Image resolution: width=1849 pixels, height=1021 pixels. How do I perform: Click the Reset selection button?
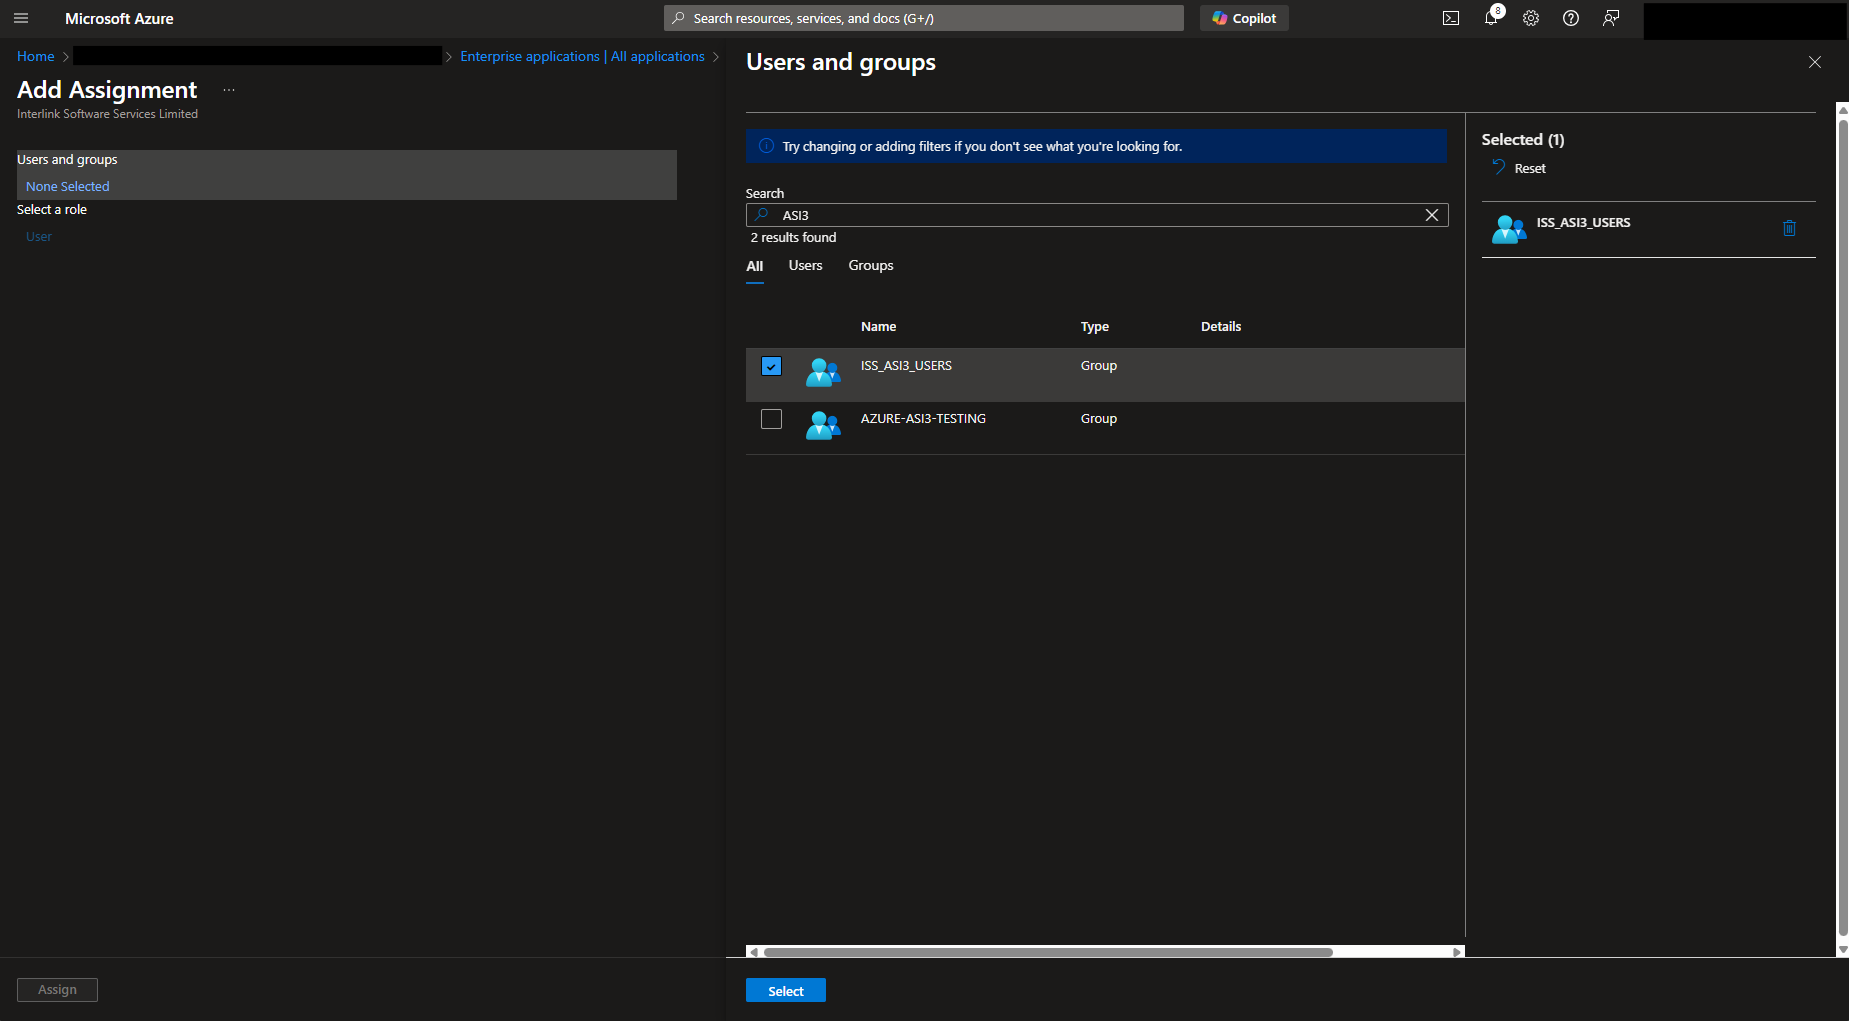click(x=1519, y=168)
